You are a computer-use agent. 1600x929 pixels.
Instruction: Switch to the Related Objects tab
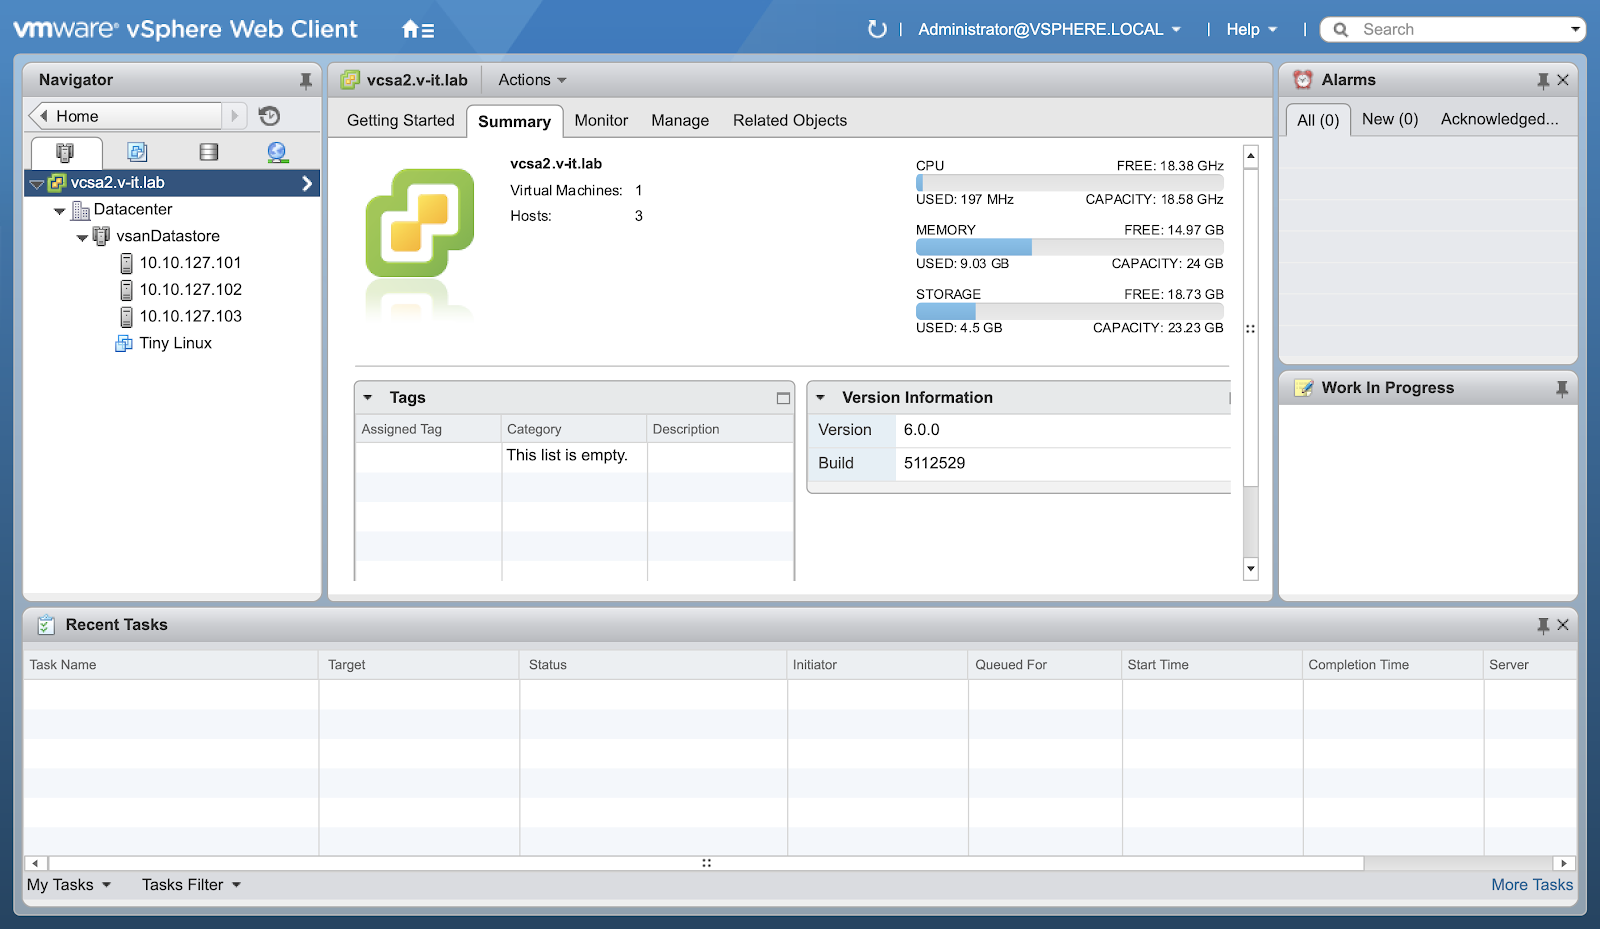click(790, 121)
